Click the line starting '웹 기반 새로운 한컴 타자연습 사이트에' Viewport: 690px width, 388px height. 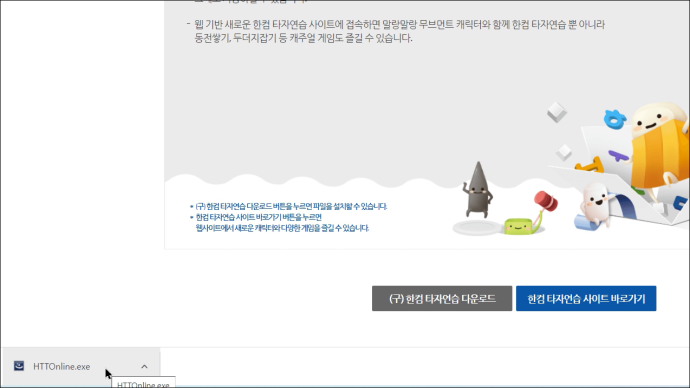[x=400, y=25]
